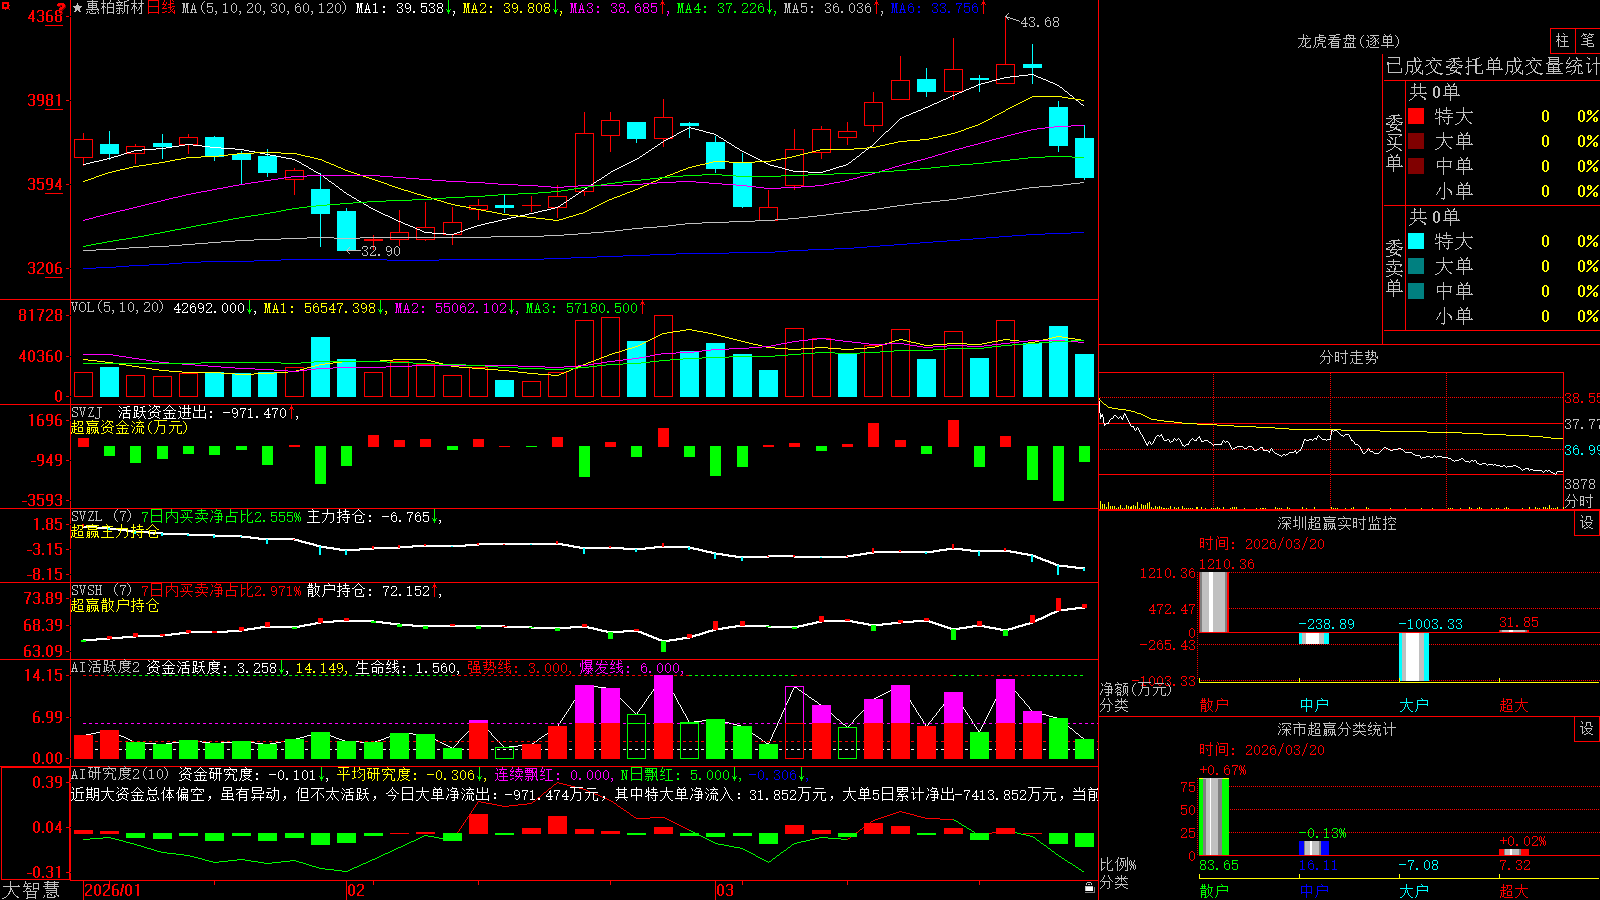Open 设 settings for 深市超赢分类统计

(1587, 729)
